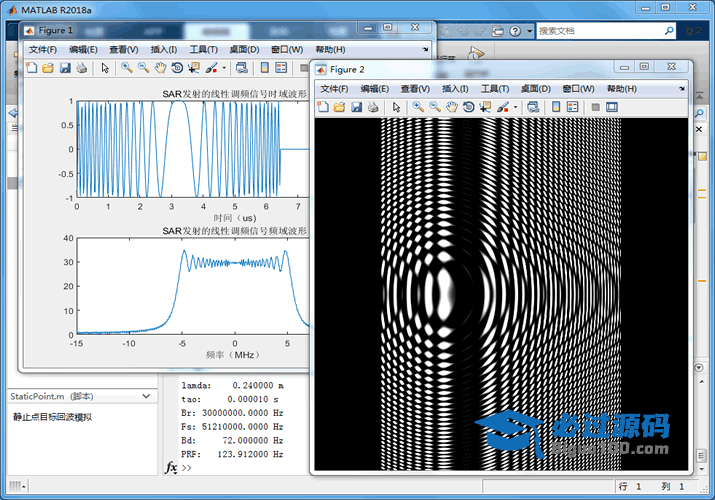Open 编辑(E) menu in Figure 2
This screenshot has height=500, width=715.
(x=375, y=89)
